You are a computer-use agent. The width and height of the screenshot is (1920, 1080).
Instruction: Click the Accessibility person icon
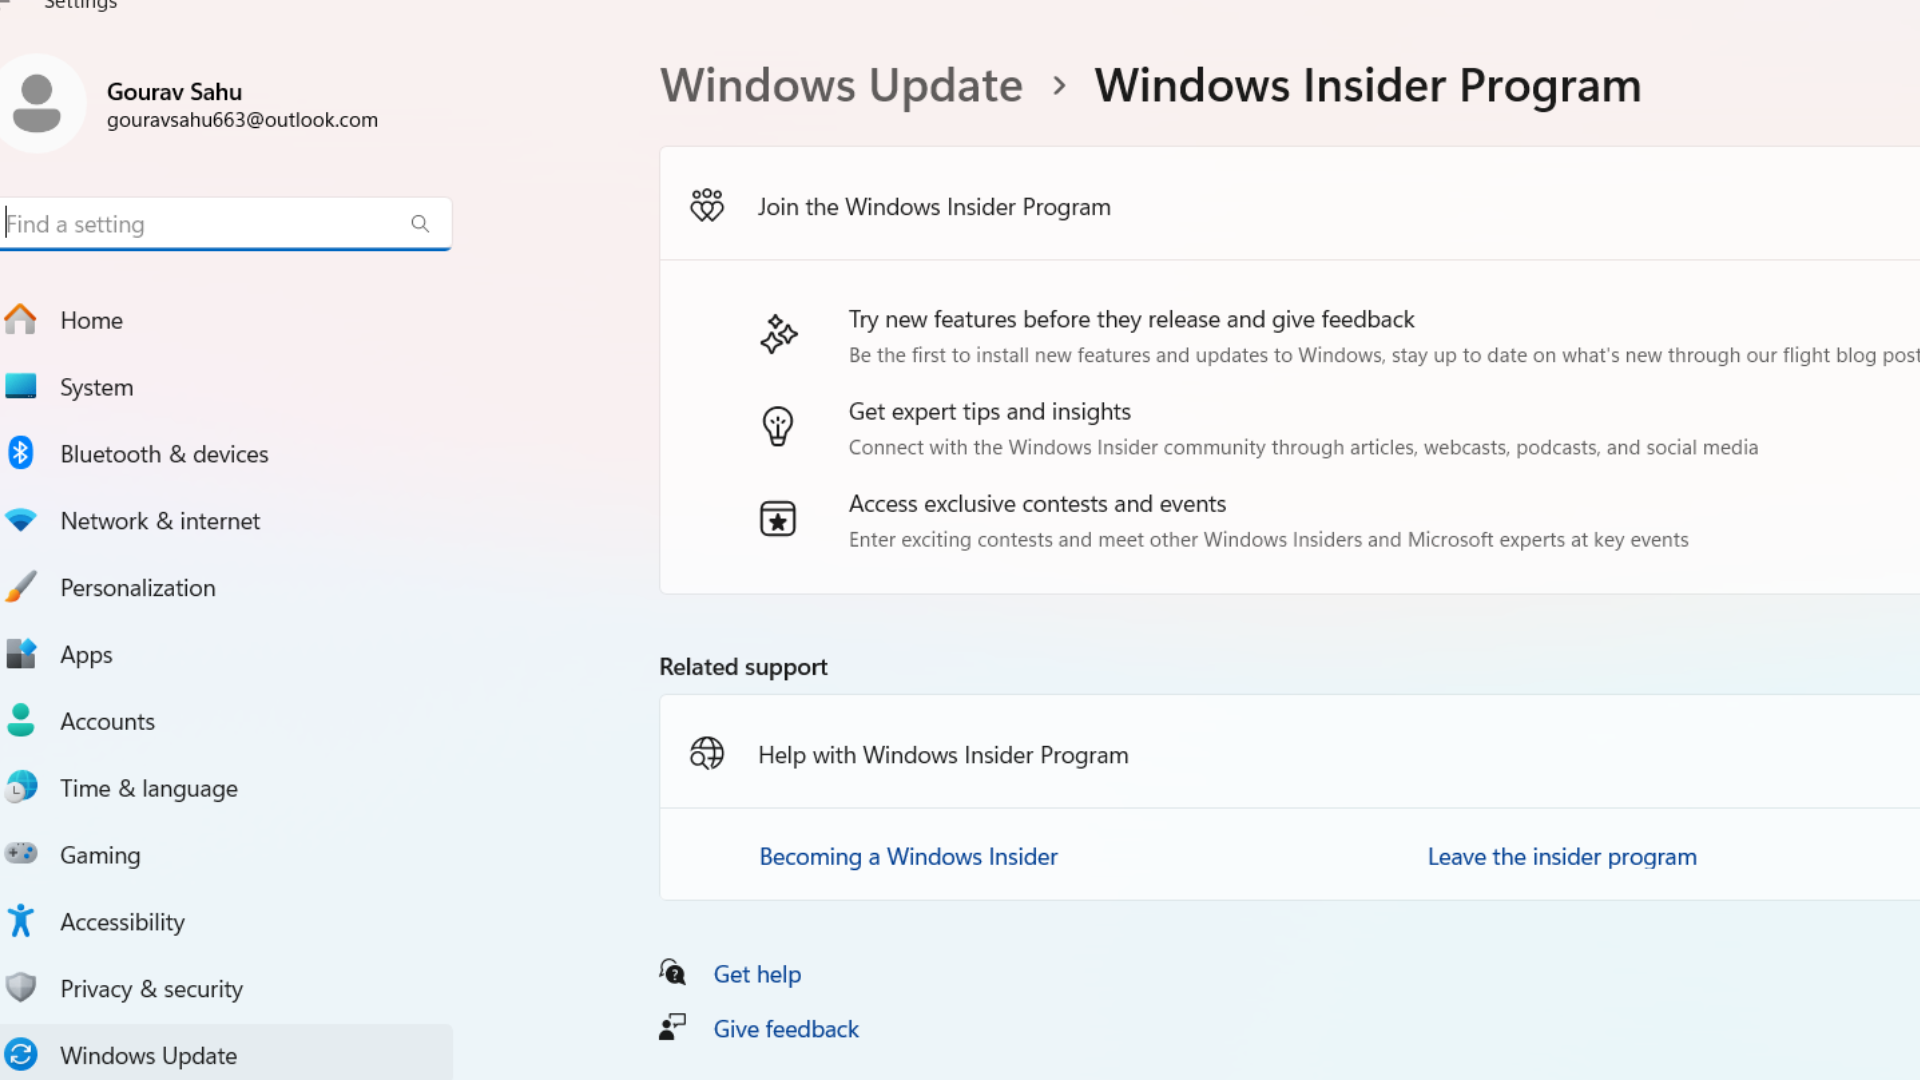(x=22, y=921)
